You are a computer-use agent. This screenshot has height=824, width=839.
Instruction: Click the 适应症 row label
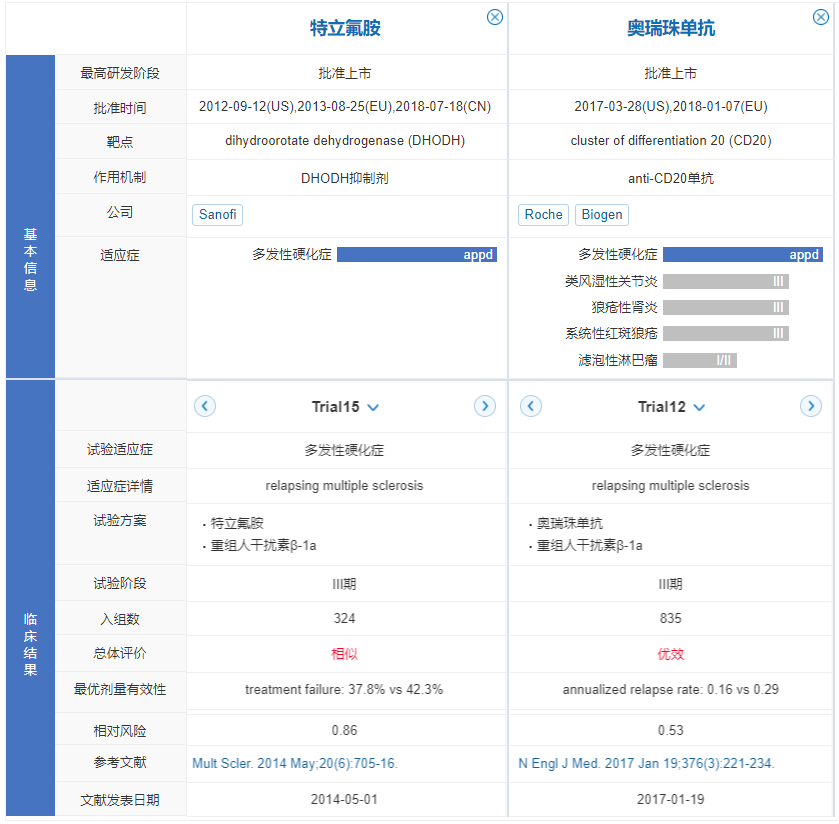coord(120,255)
